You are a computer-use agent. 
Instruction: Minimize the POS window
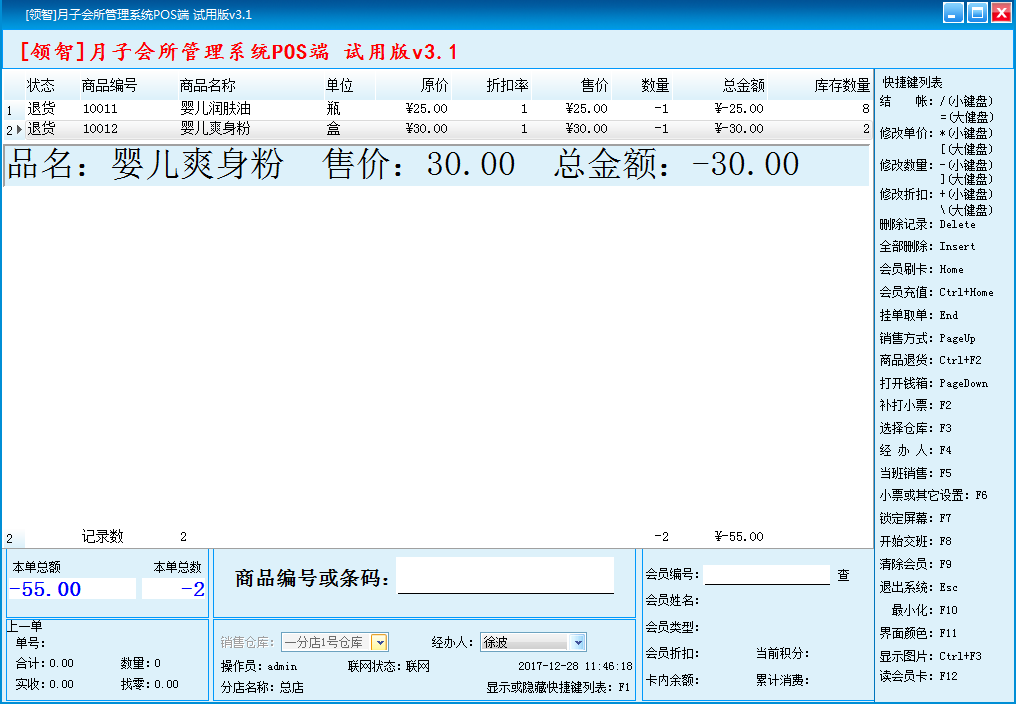pyautogui.click(x=953, y=13)
